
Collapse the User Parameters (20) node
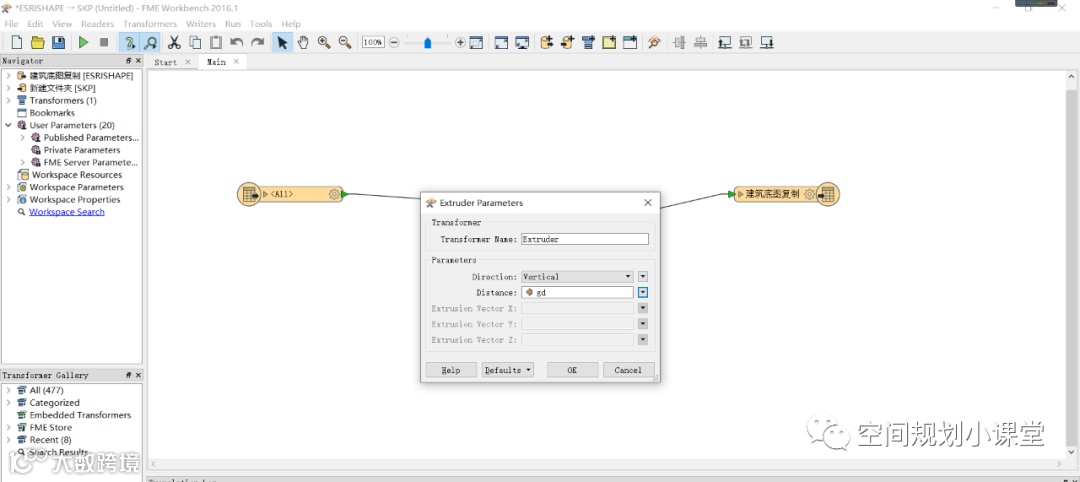pyautogui.click(x=8, y=125)
